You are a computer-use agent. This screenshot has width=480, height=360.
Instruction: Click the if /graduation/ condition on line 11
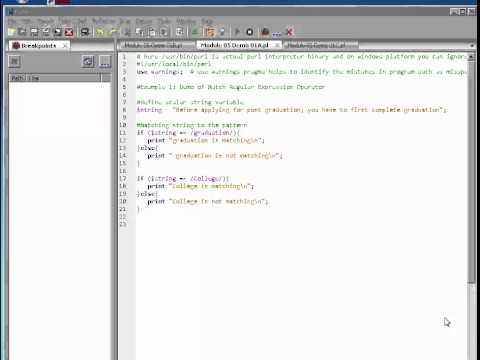click(188, 133)
